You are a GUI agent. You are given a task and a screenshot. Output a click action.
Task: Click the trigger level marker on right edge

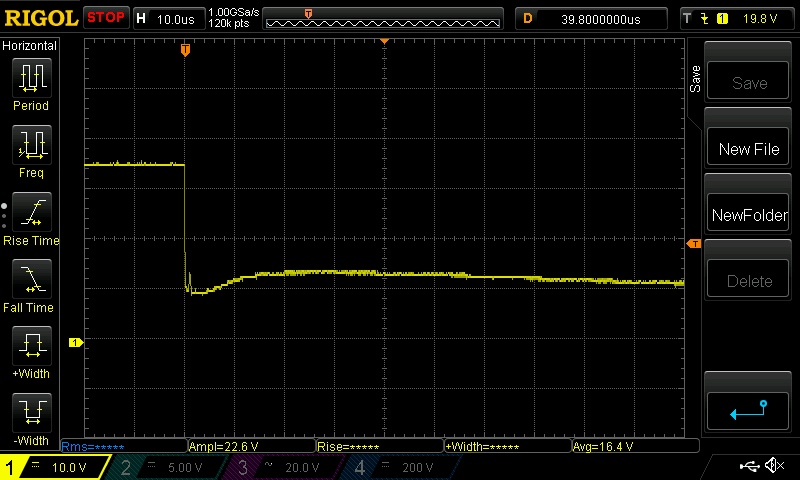[693, 244]
